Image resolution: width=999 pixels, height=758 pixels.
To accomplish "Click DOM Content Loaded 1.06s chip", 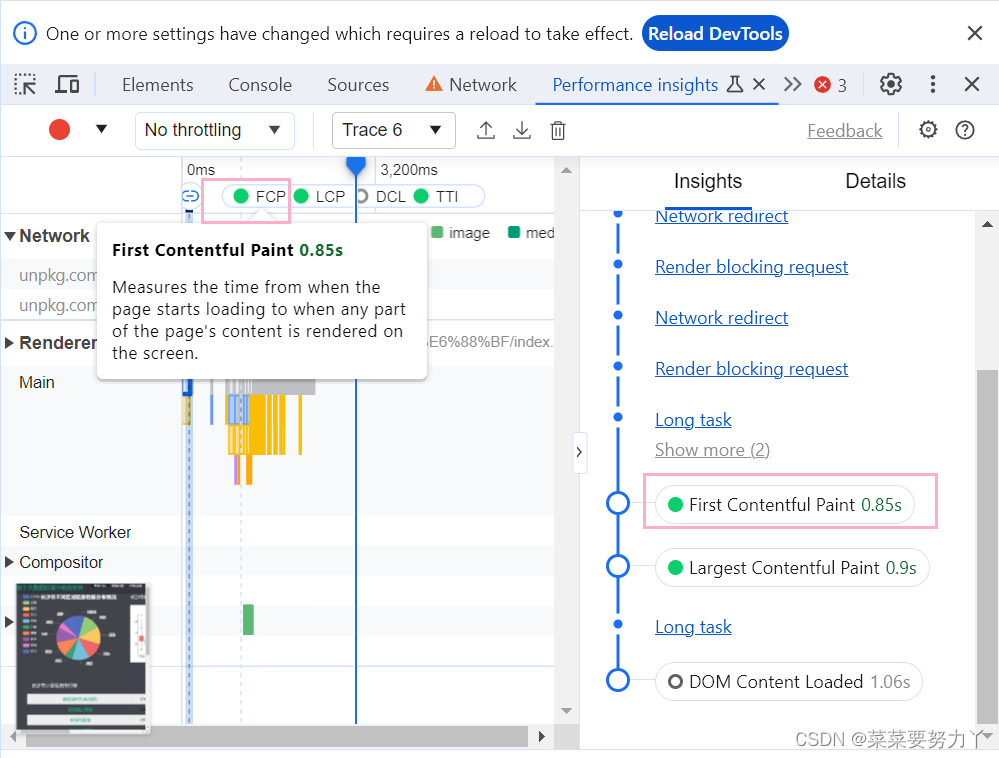I will 789,682.
